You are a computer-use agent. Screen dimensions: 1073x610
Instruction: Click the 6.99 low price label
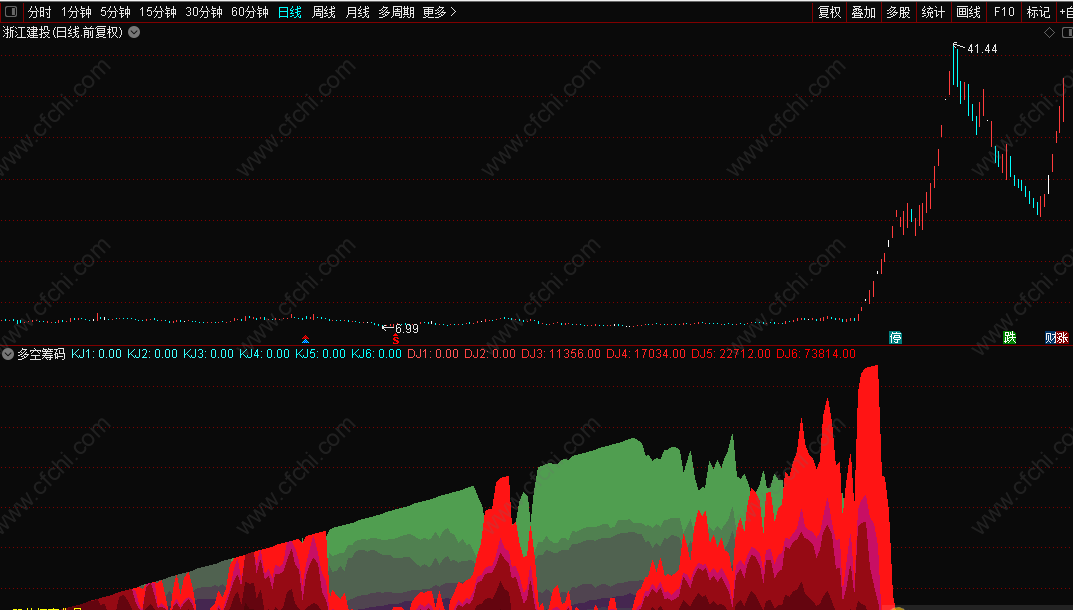click(406, 329)
